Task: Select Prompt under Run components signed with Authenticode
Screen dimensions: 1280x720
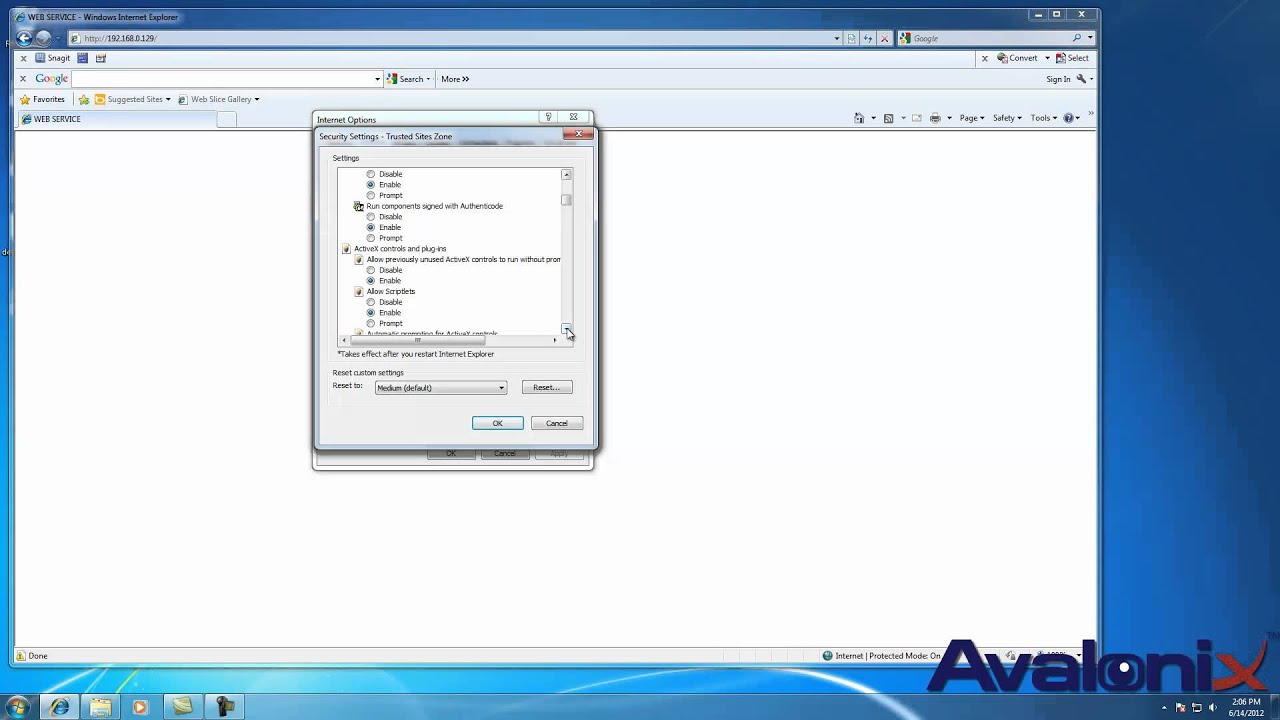Action: click(x=371, y=238)
